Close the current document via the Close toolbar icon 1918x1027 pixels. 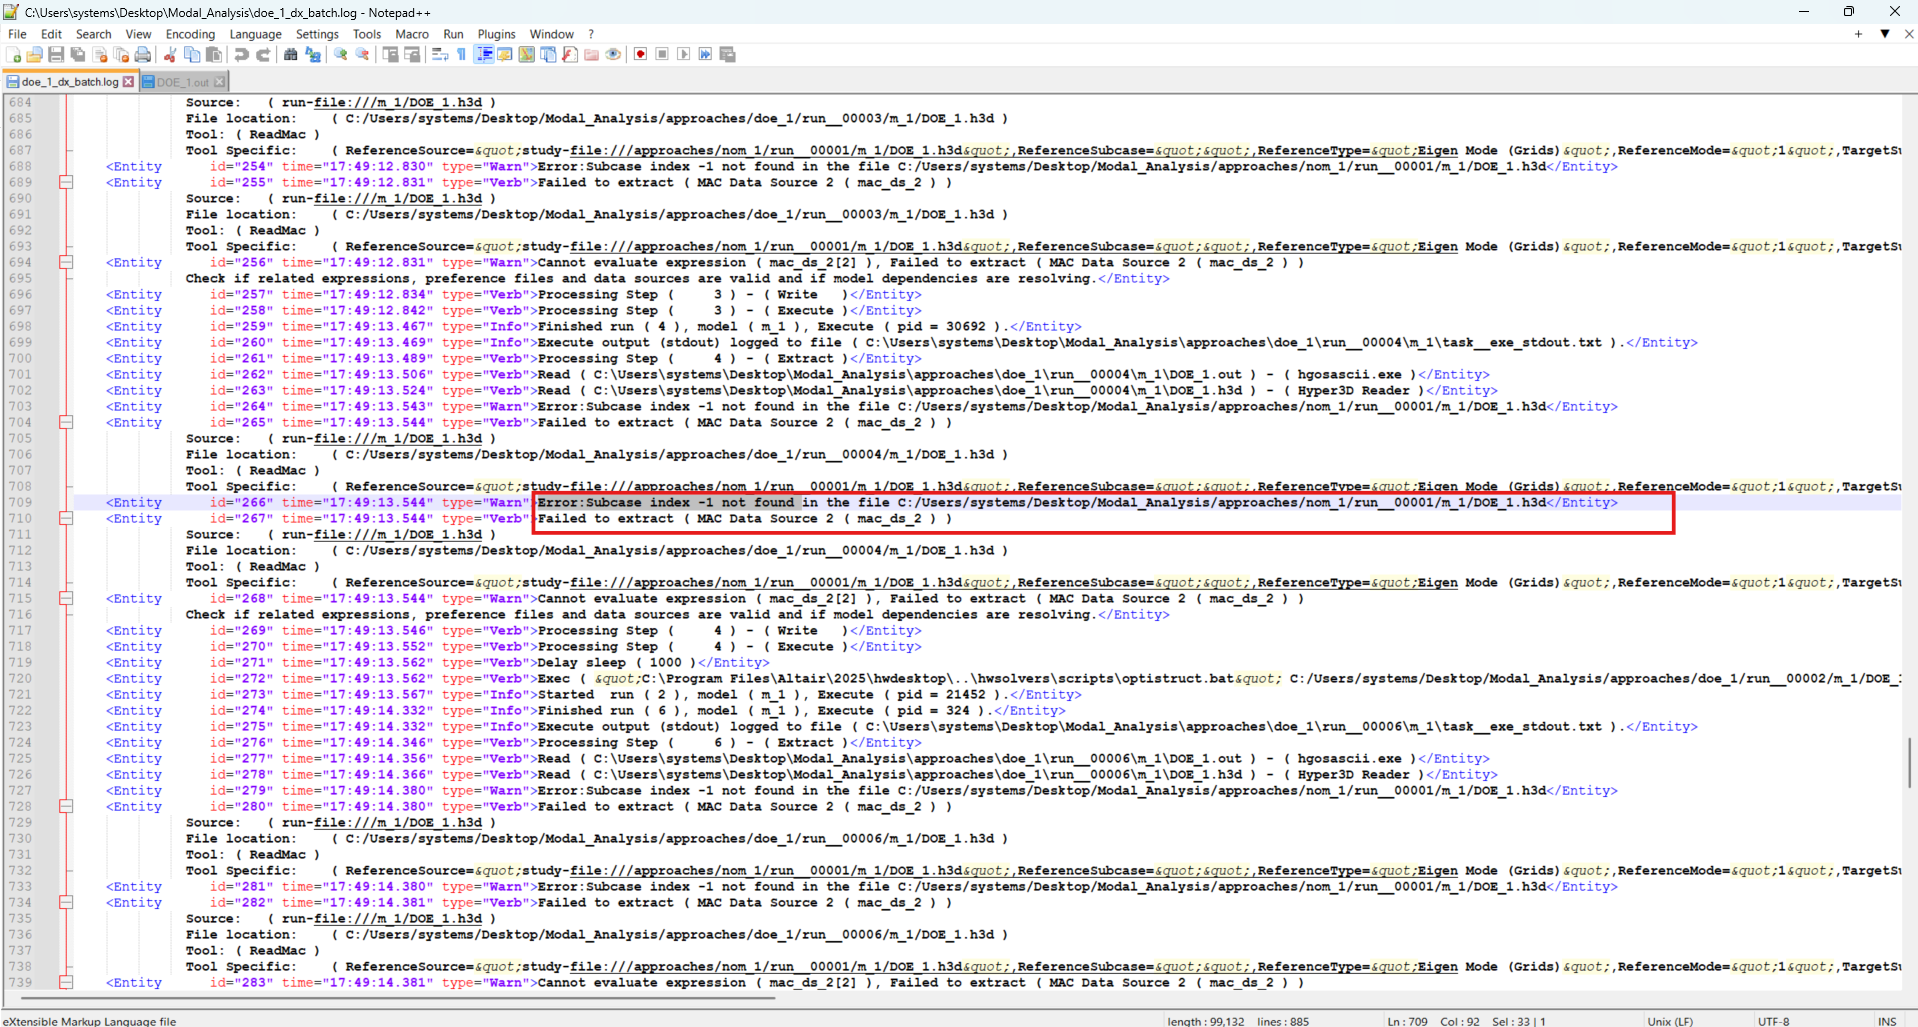(x=100, y=55)
